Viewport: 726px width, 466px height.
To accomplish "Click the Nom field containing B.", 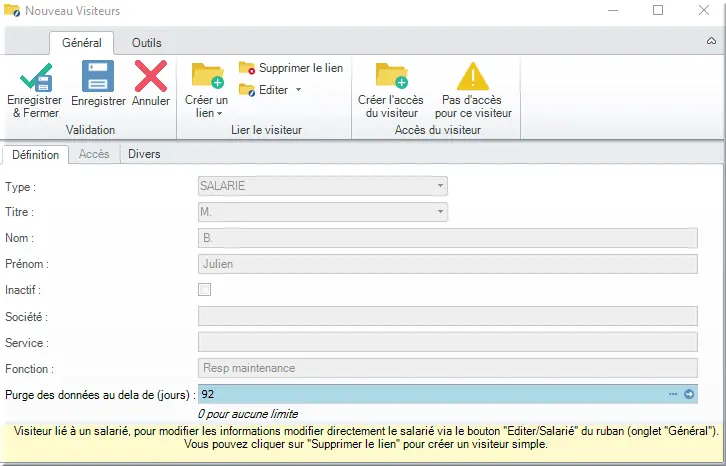I will (x=448, y=238).
